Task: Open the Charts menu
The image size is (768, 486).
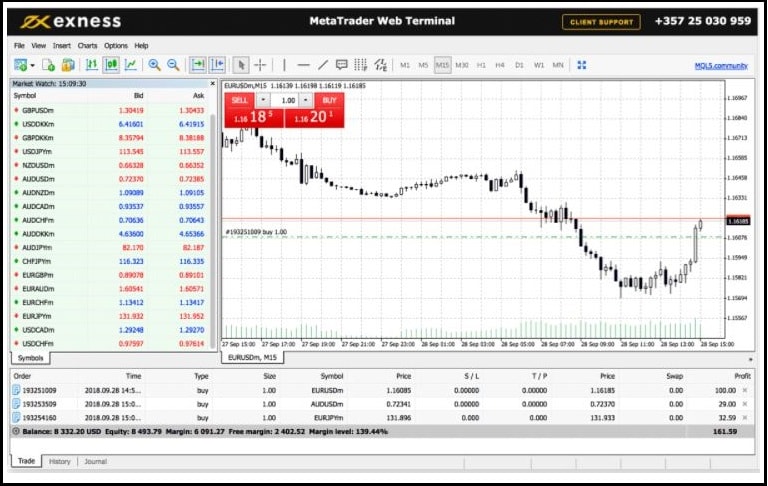Action: tap(87, 45)
